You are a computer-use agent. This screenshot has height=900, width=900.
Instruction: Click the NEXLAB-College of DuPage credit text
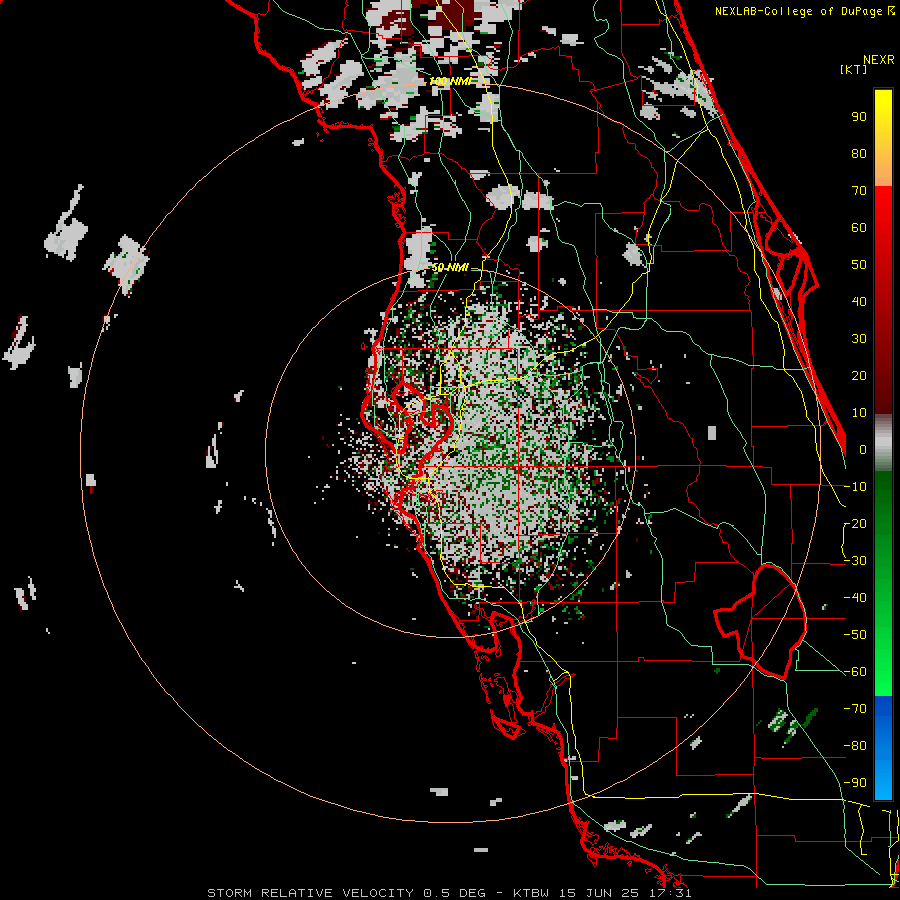click(804, 11)
